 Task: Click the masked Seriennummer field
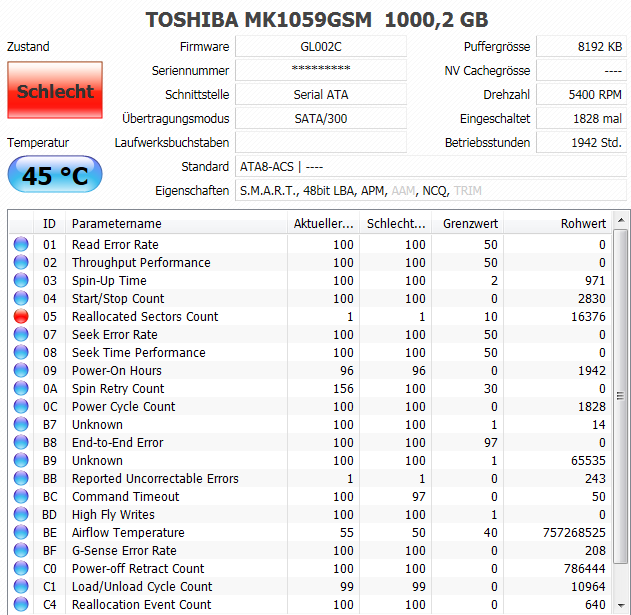pyautogui.click(x=321, y=70)
